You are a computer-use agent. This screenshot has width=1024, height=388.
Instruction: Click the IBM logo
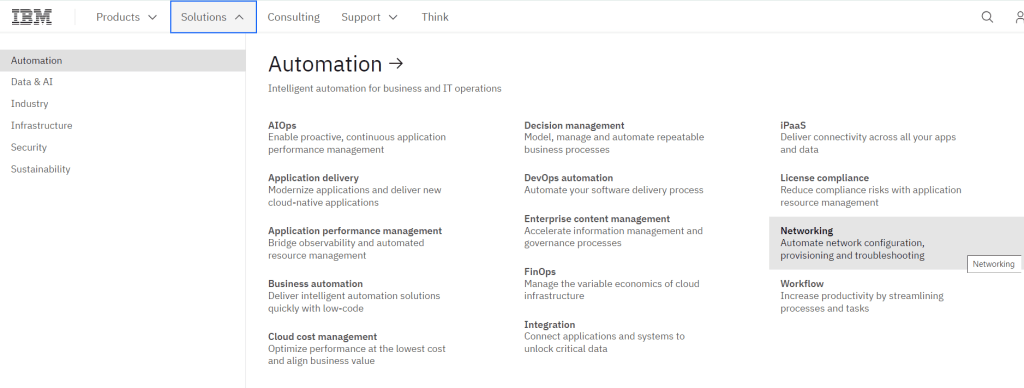click(x=32, y=17)
